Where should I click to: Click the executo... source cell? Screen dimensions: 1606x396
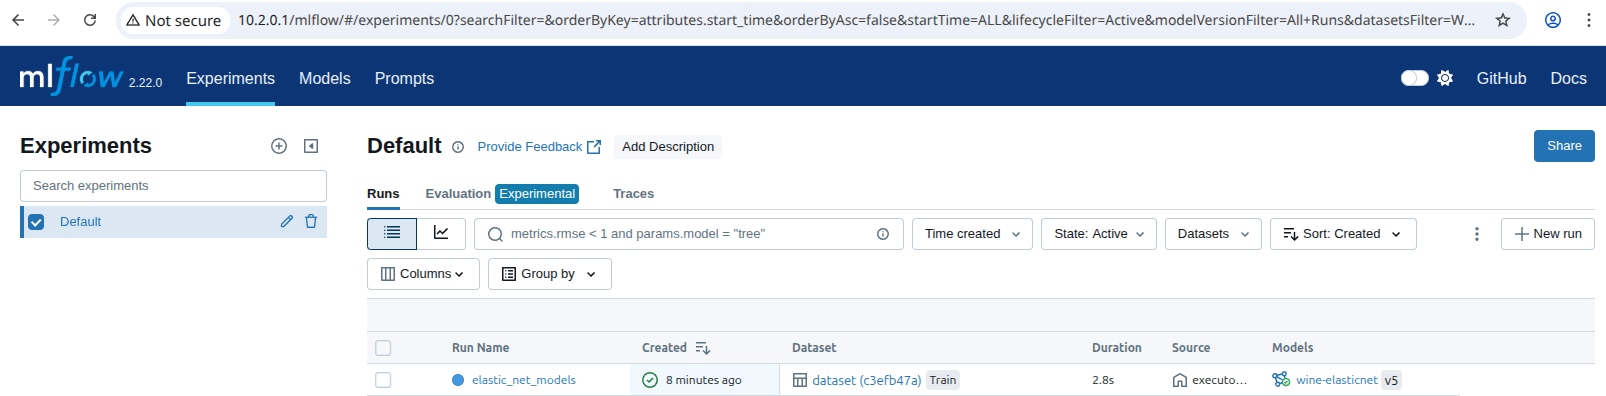[x=1210, y=380]
